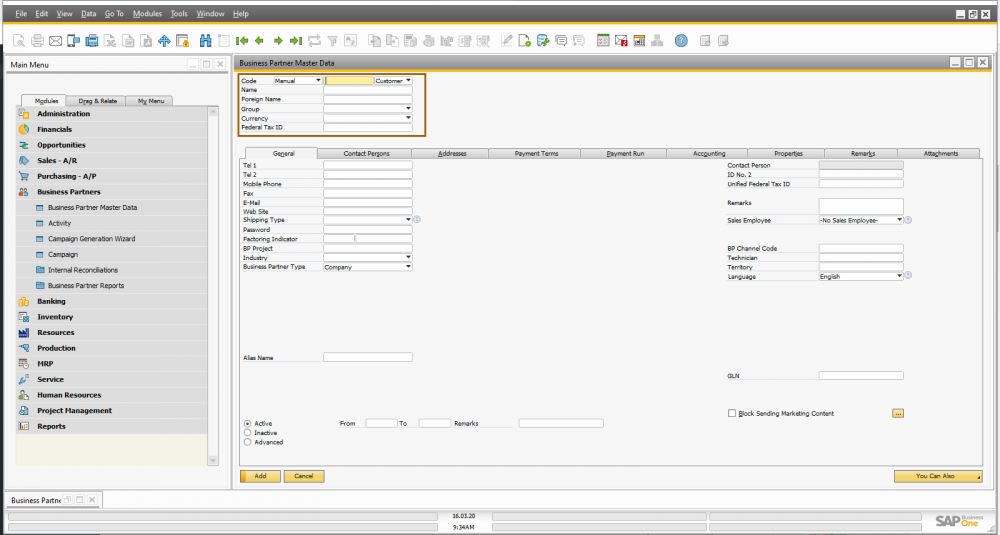Click the info icon beside Language
The image size is (1000, 535).
coord(908,275)
